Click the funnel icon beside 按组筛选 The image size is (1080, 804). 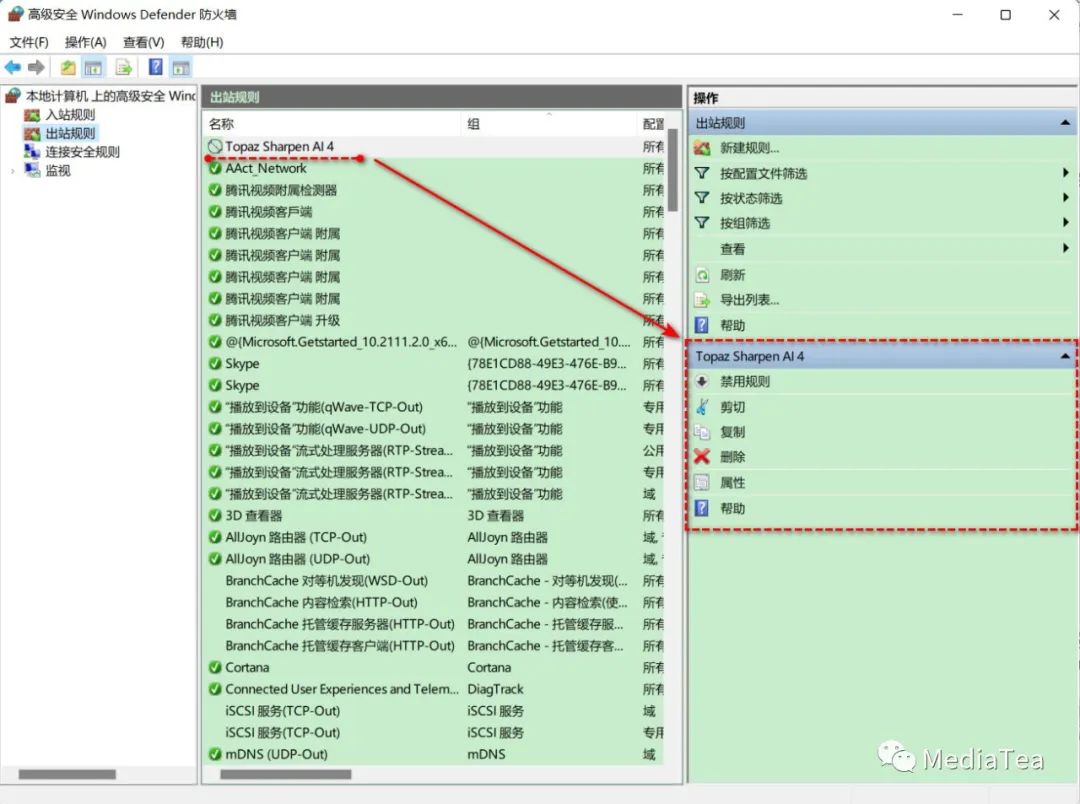coord(702,223)
